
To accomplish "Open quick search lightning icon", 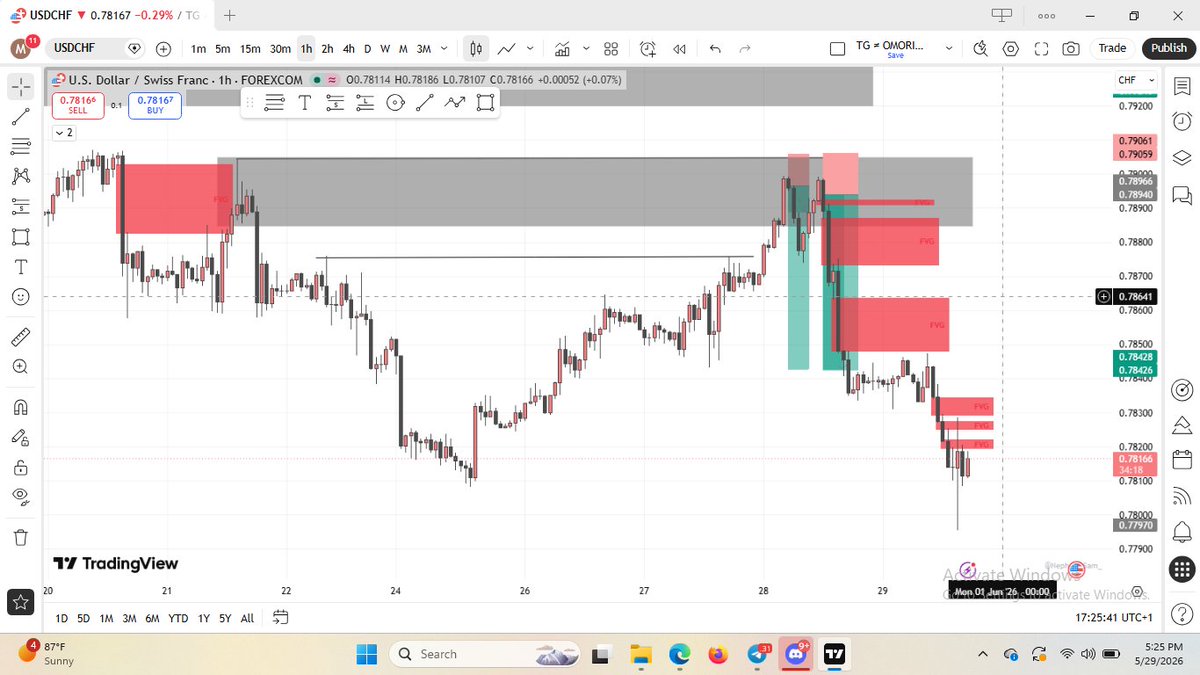I will pos(980,48).
